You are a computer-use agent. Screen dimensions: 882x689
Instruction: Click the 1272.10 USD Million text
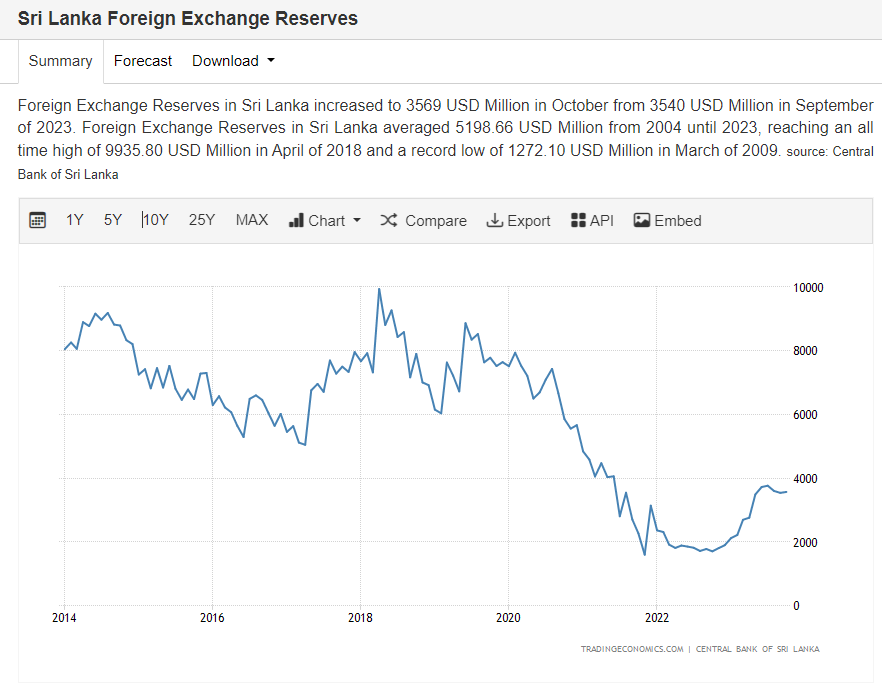click(581, 151)
